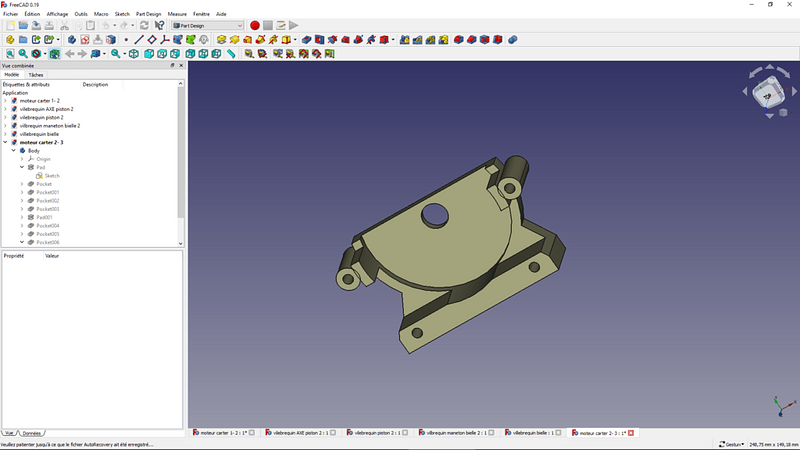
Task: Toggle the bounding box selection icon
Action: 55,54
